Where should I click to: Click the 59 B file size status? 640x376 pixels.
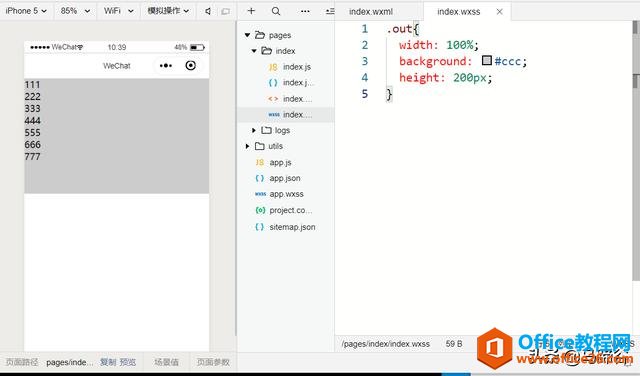pos(454,344)
